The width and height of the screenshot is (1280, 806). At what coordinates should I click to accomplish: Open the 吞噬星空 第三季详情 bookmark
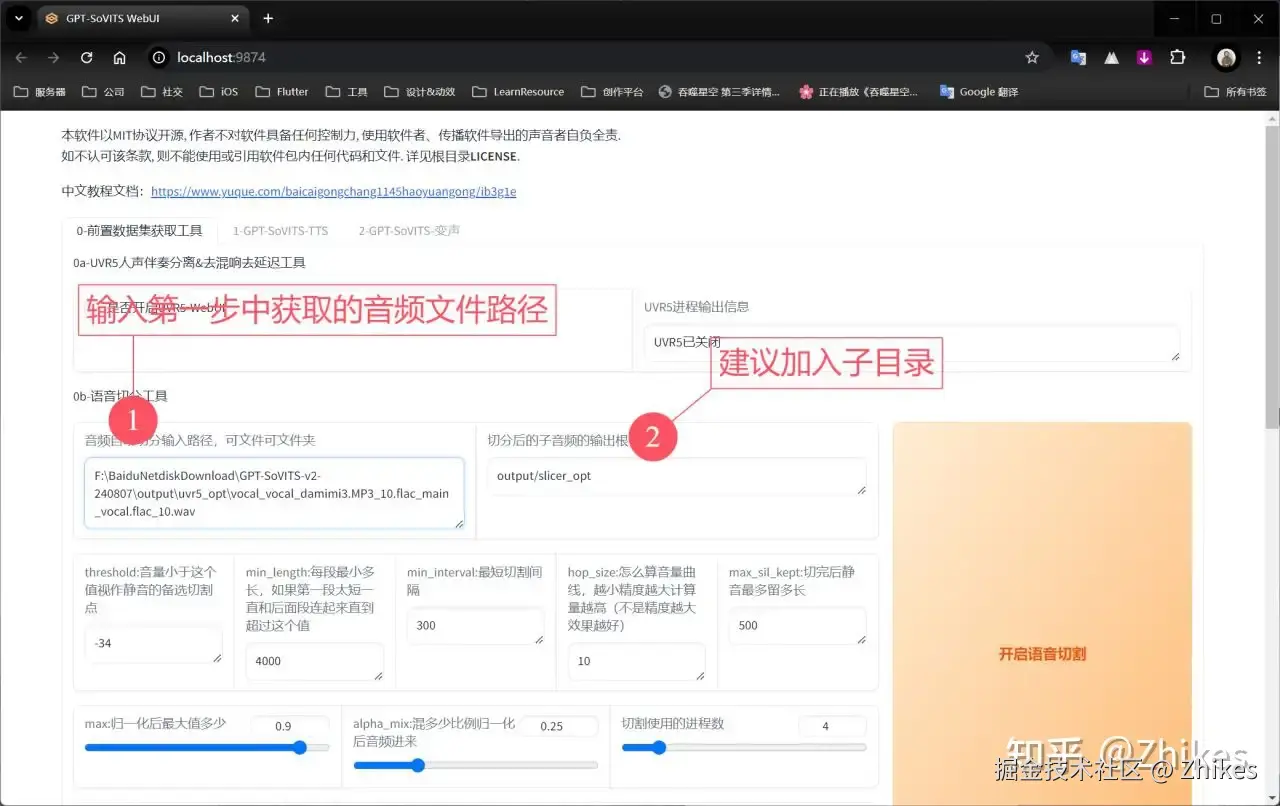(x=719, y=92)
